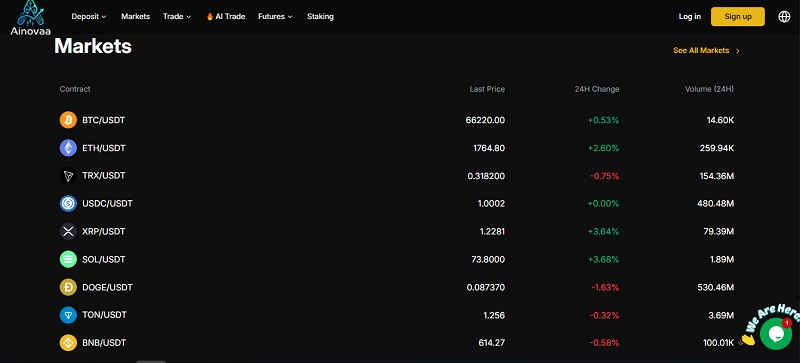This screenshot has height=363, width=800.
Task: Click SOL last price 73.8000
Action: click(488, 259)
